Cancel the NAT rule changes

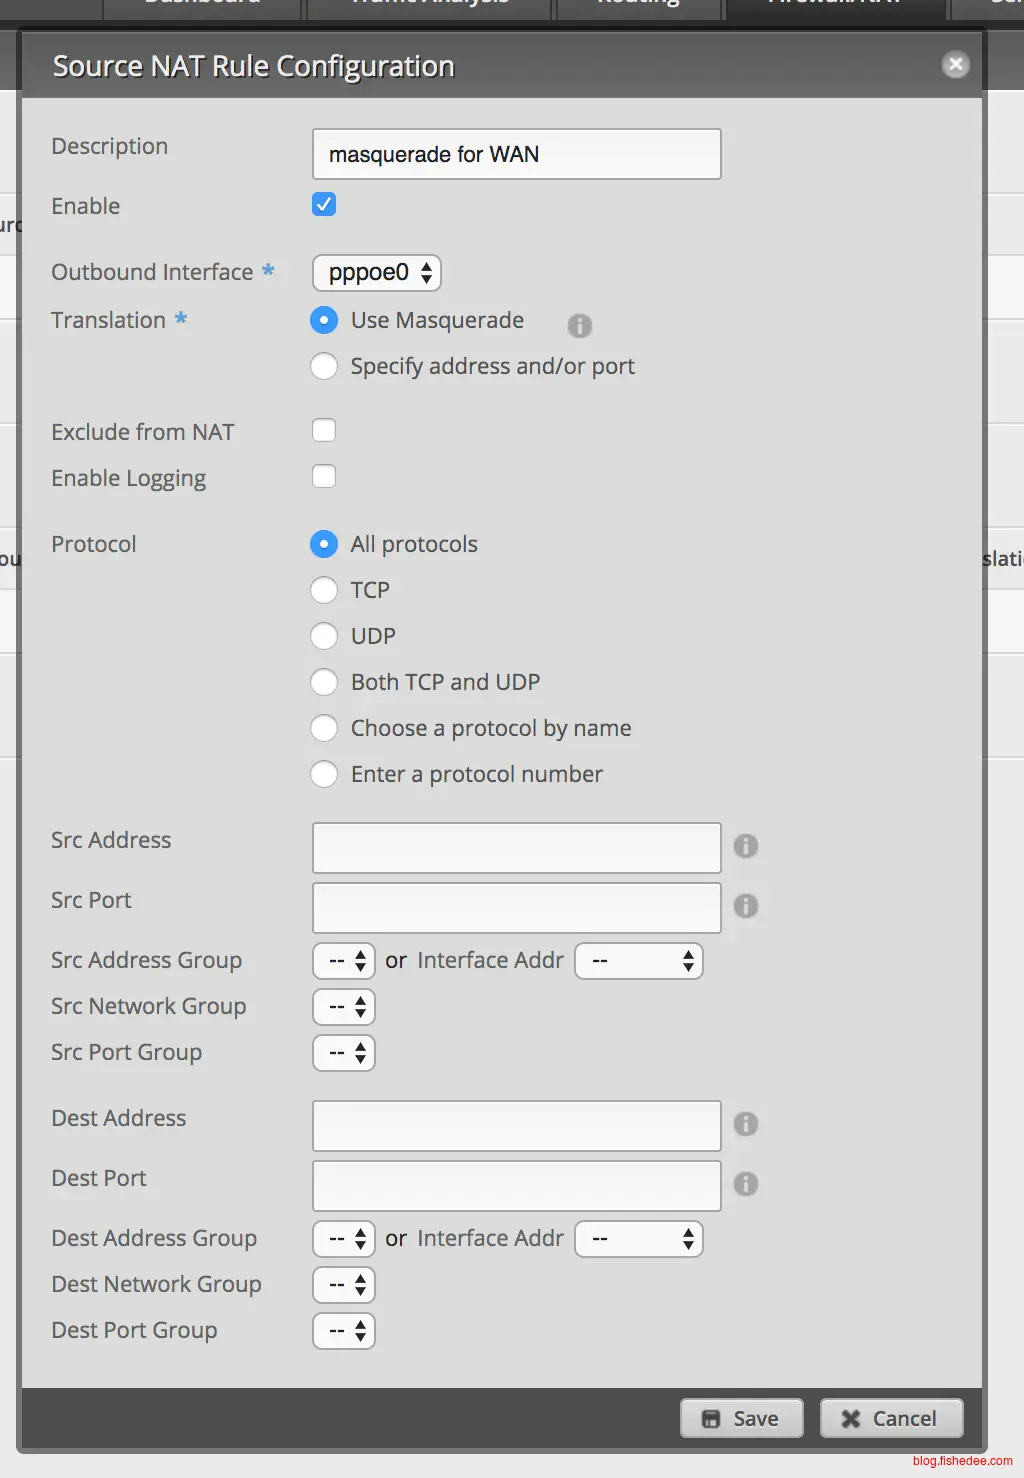[x=891, y=1418]
